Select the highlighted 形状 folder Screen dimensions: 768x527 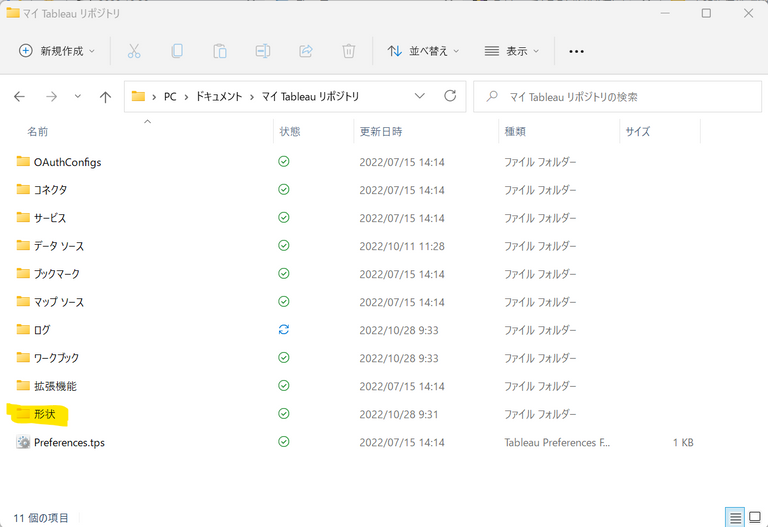point(45,414)
